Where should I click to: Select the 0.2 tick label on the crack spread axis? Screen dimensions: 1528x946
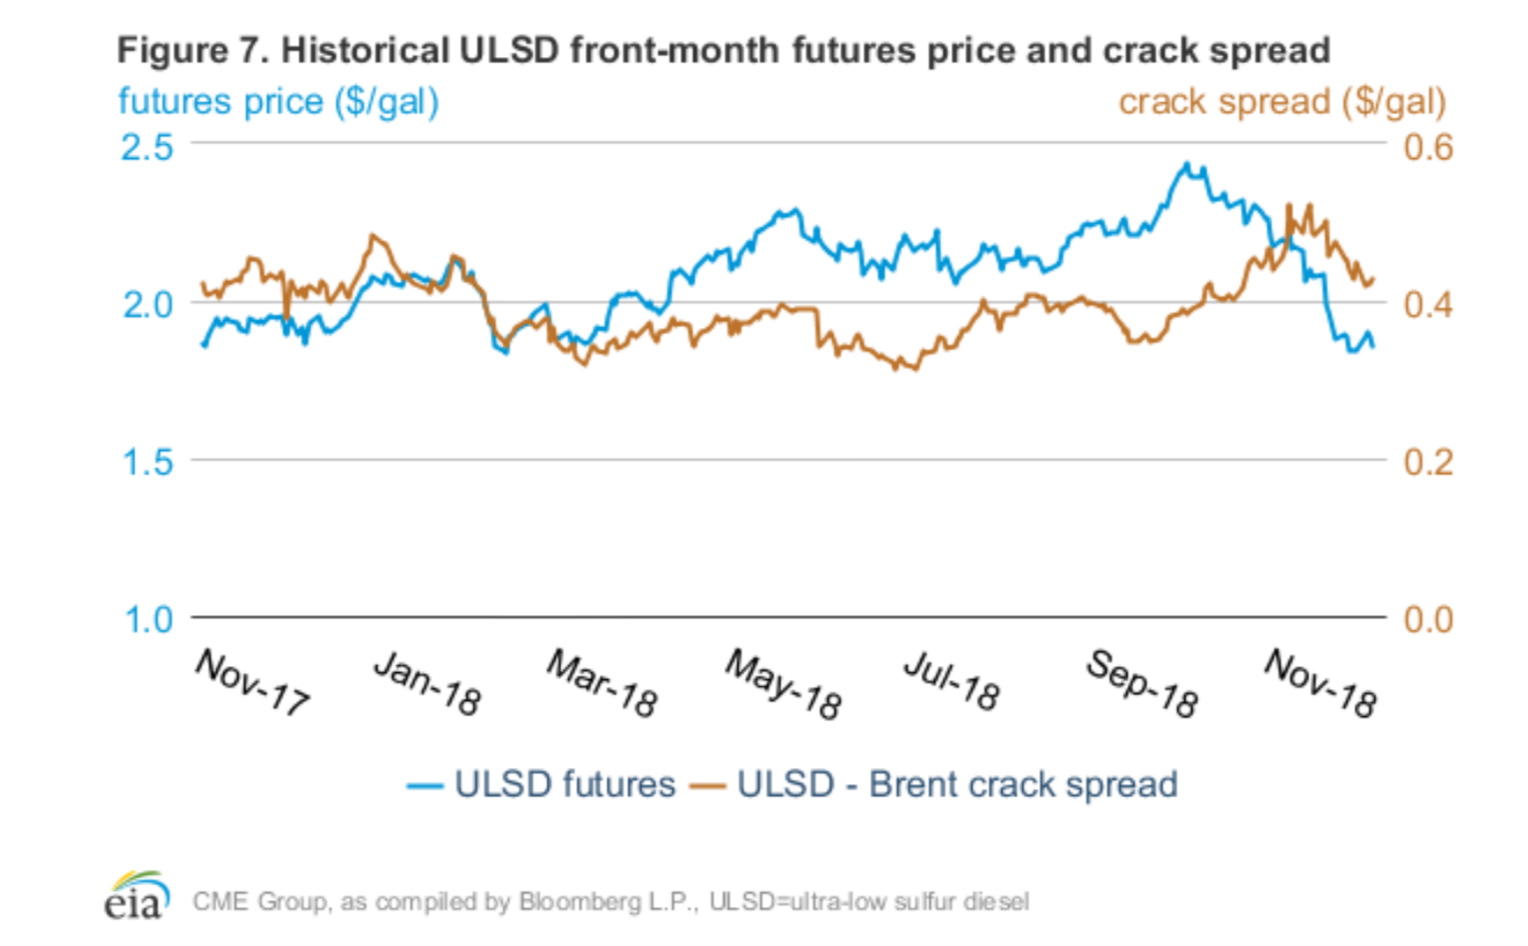click(1428, 462)
